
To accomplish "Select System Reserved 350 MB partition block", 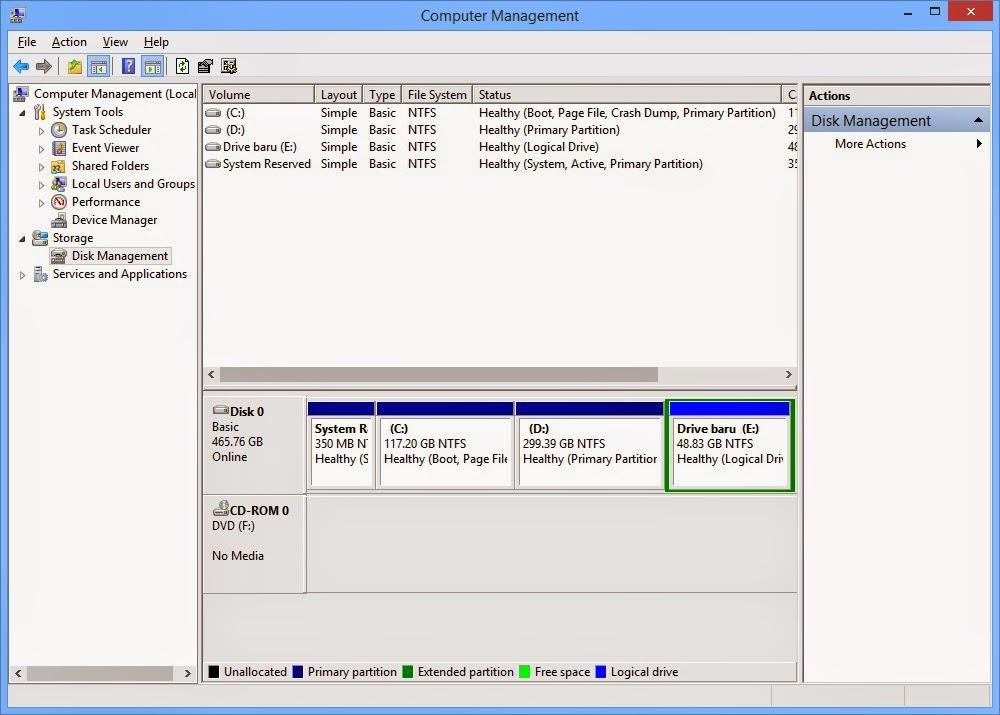I will (x=341, y=445).
